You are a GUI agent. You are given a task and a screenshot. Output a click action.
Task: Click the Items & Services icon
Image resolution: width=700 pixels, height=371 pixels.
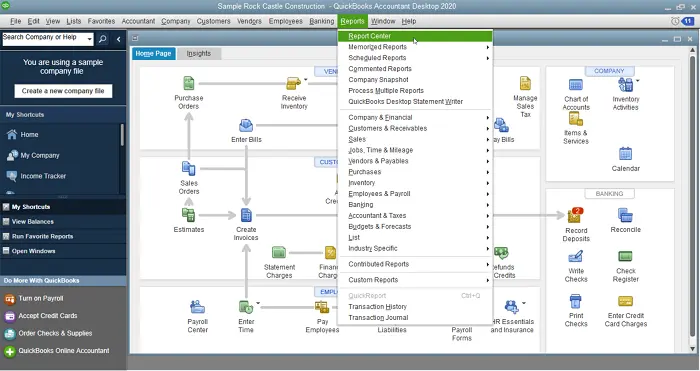coord(575,119)
